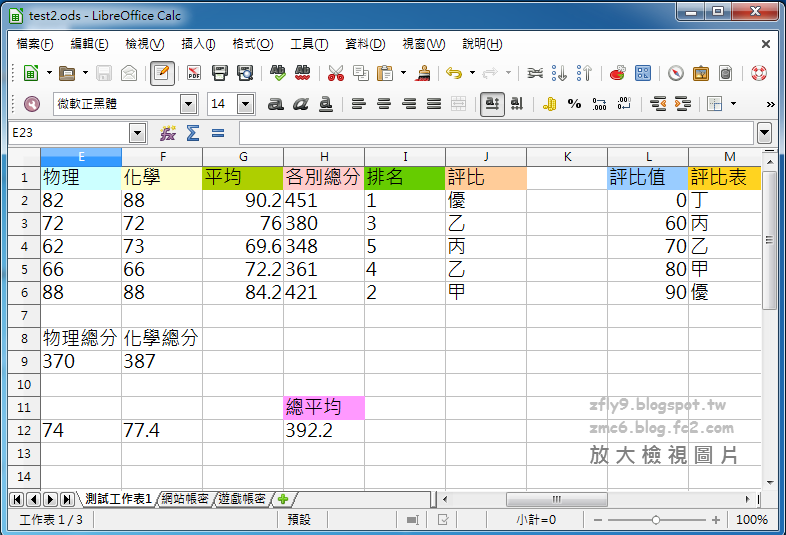This screenshot has width=786, height=535.
Task: Toggle AutoSpellcheck
Action: [x=302, y=73]
